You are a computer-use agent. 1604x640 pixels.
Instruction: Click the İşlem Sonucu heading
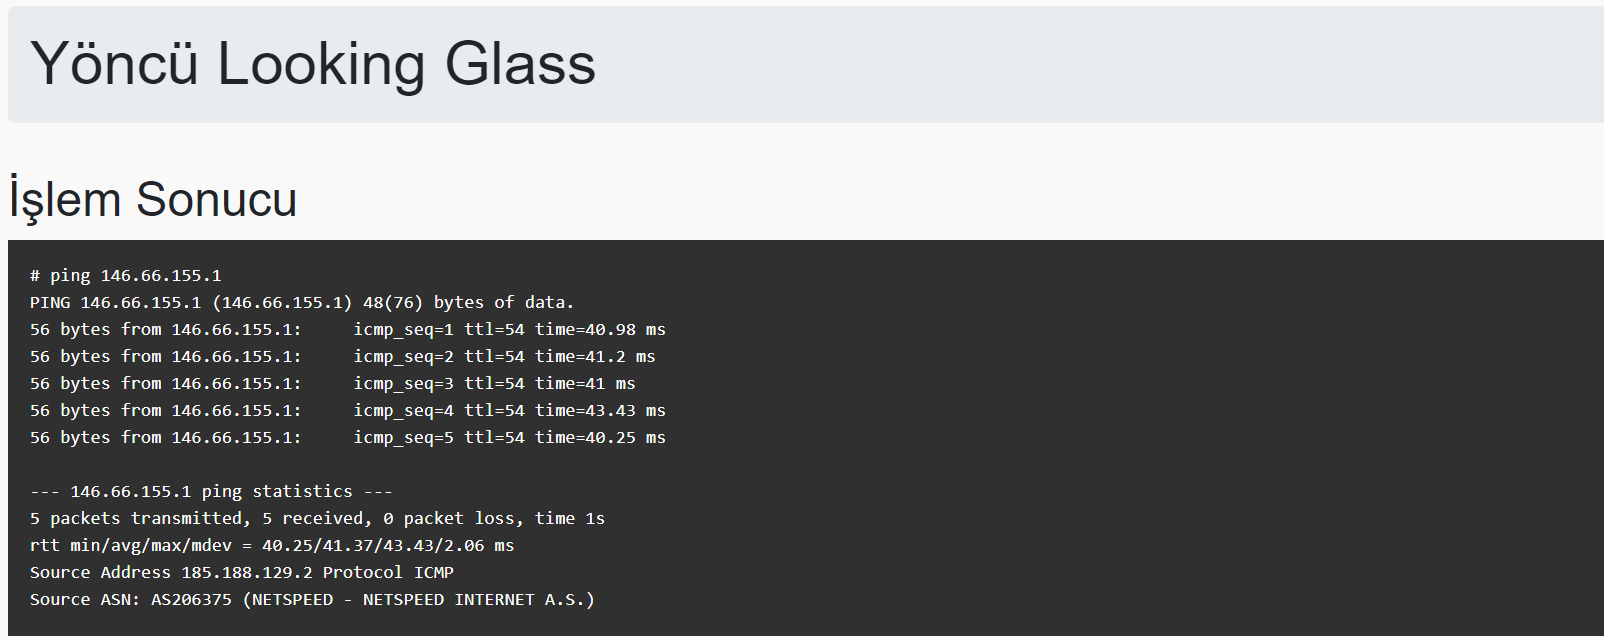153,198
